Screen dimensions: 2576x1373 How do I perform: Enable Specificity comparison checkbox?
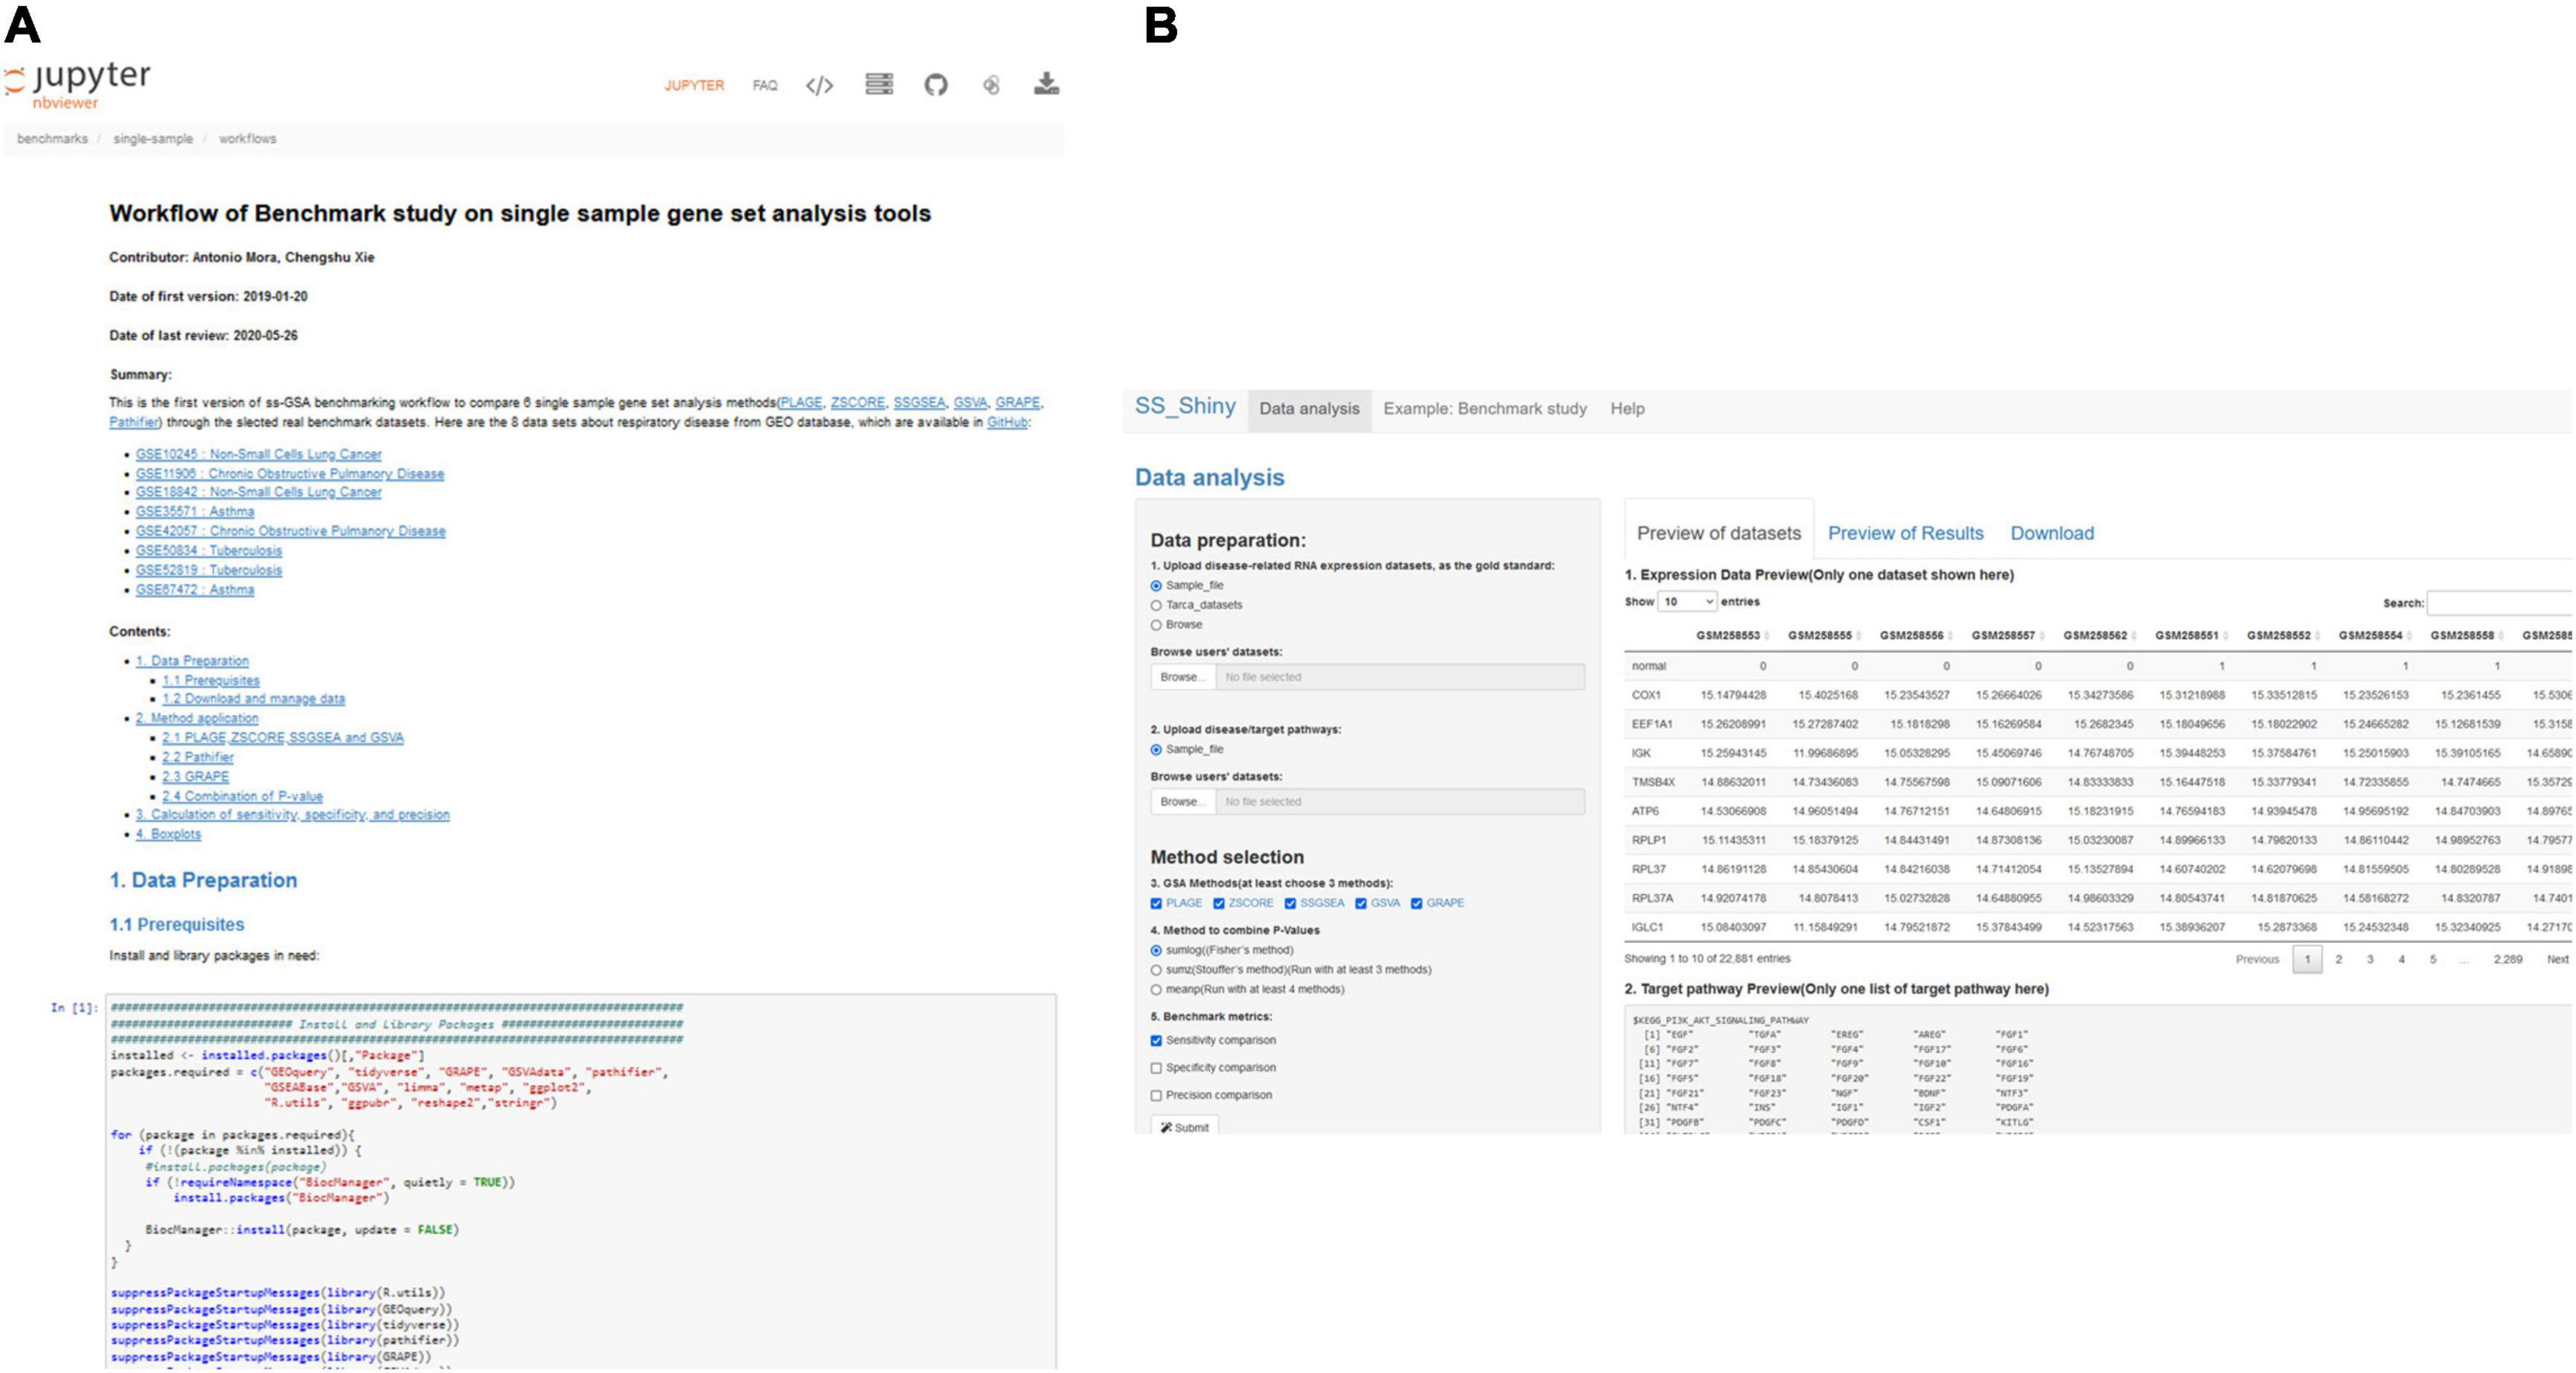click(x=1156, y=1068)
